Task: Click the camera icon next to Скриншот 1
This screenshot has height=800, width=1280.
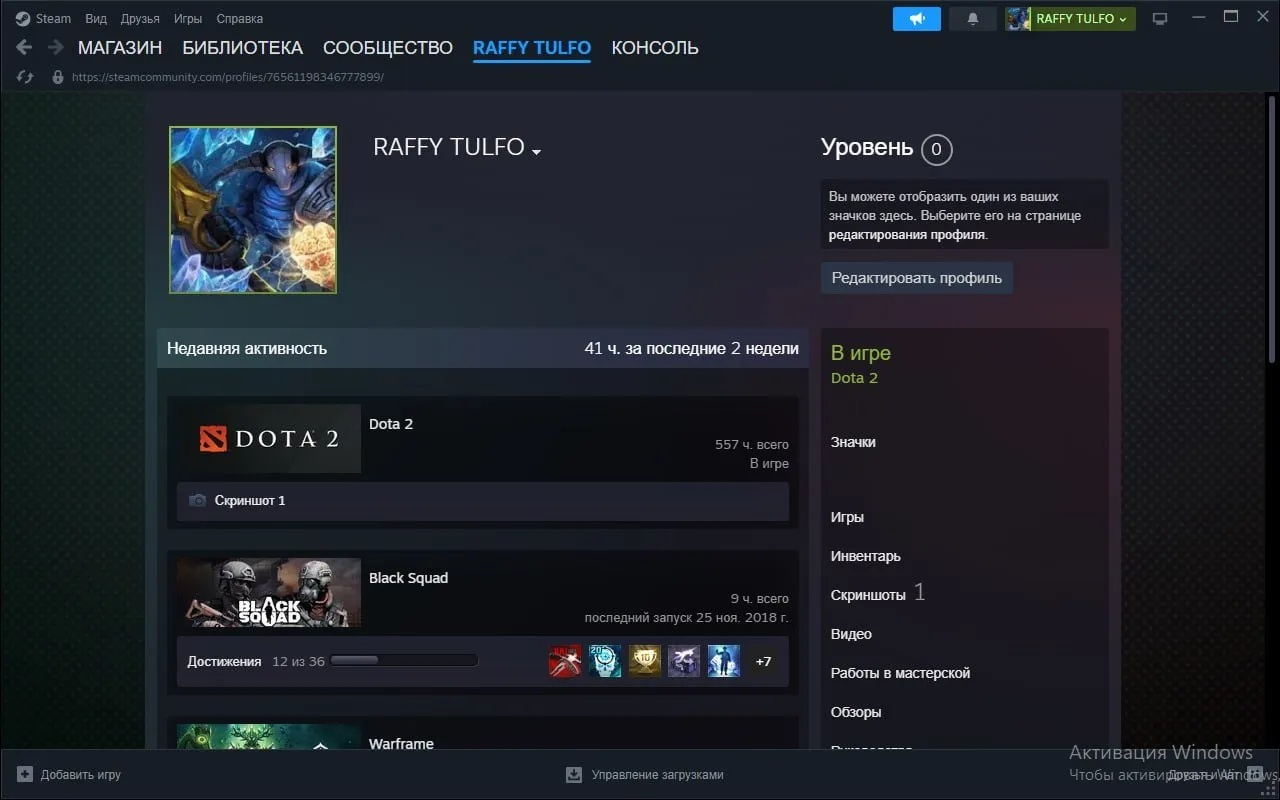Action: click(198, 500)
